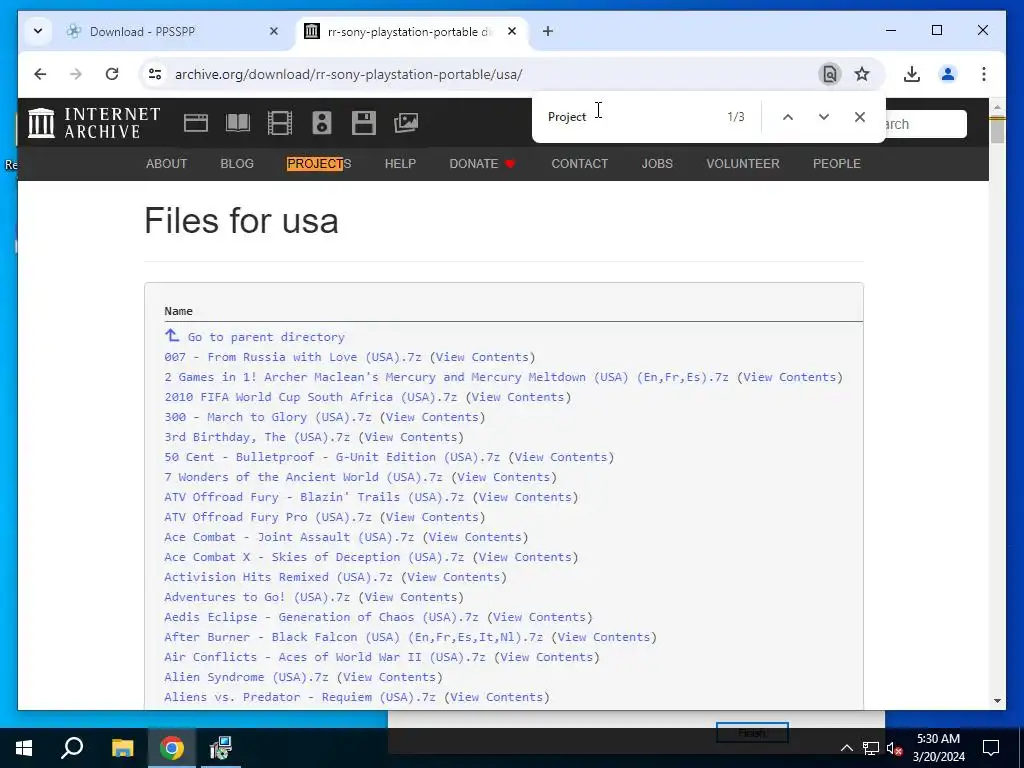Show hidden system tray icons
1024x768 pixels.
(x=846, y=748)
